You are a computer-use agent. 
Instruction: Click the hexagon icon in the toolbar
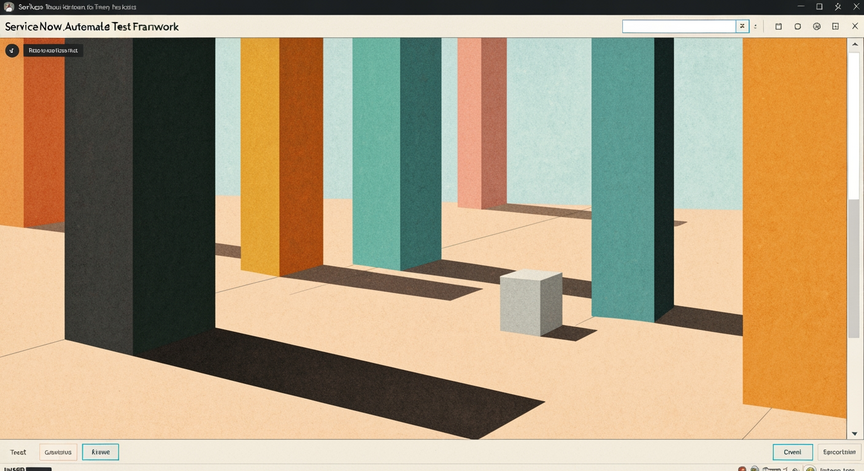(x=797, y=26)
